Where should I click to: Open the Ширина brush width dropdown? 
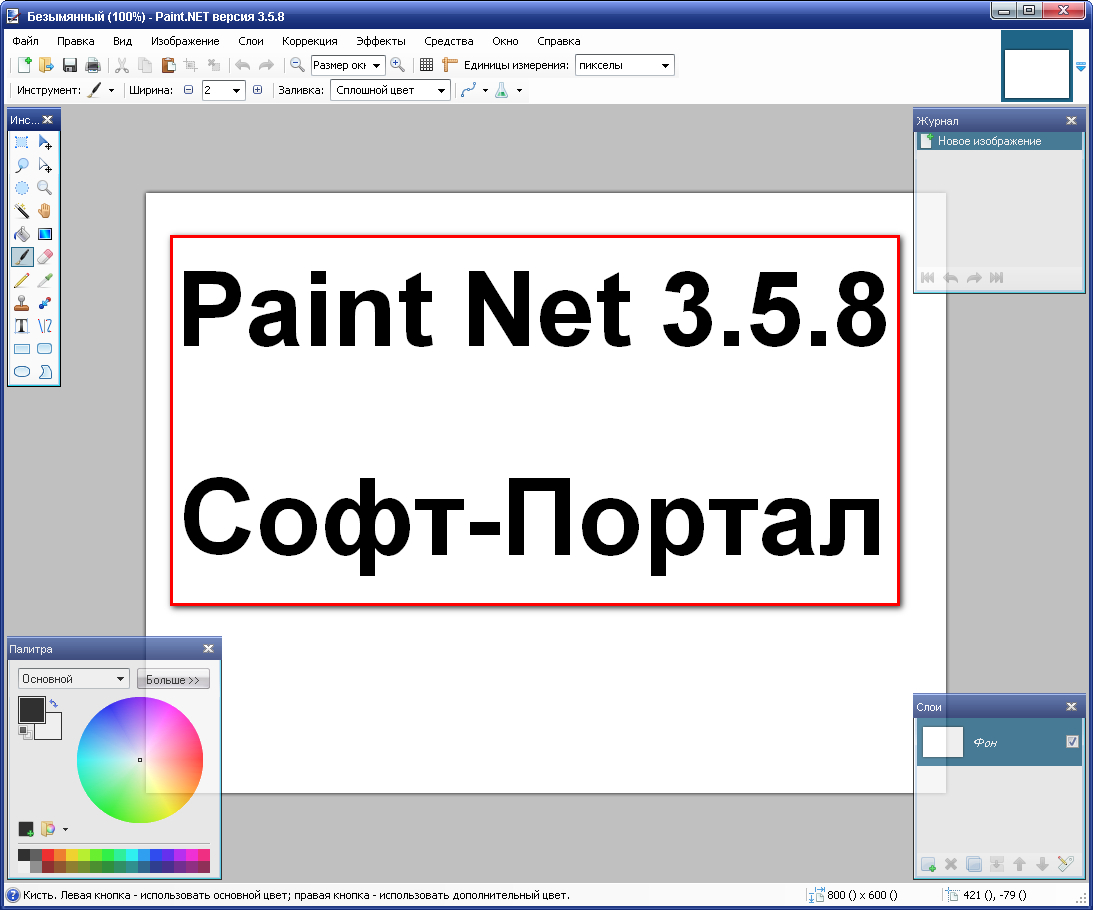[236, 90]
